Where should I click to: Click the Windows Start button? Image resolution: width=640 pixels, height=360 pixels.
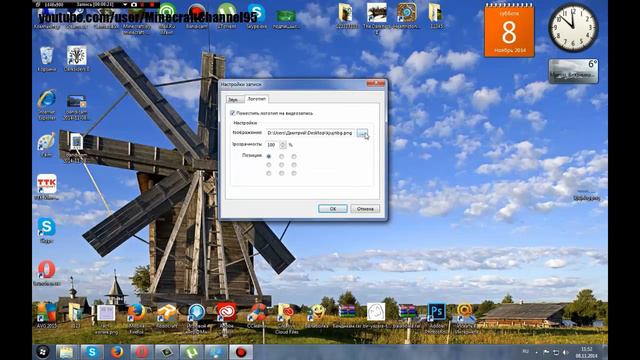(x=42, y=351)
